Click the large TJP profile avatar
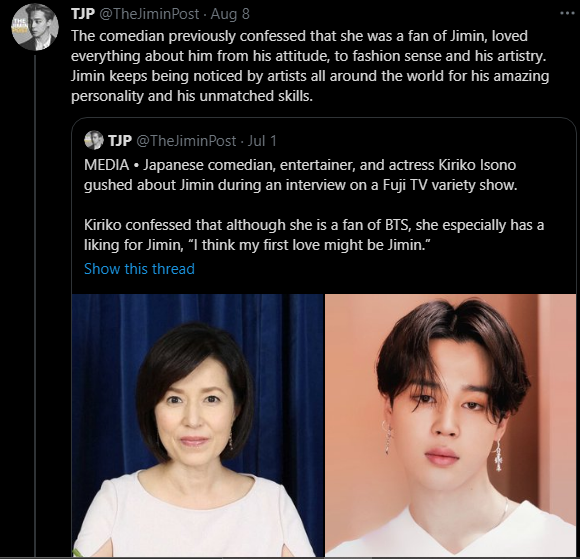 tap(35, 27)
